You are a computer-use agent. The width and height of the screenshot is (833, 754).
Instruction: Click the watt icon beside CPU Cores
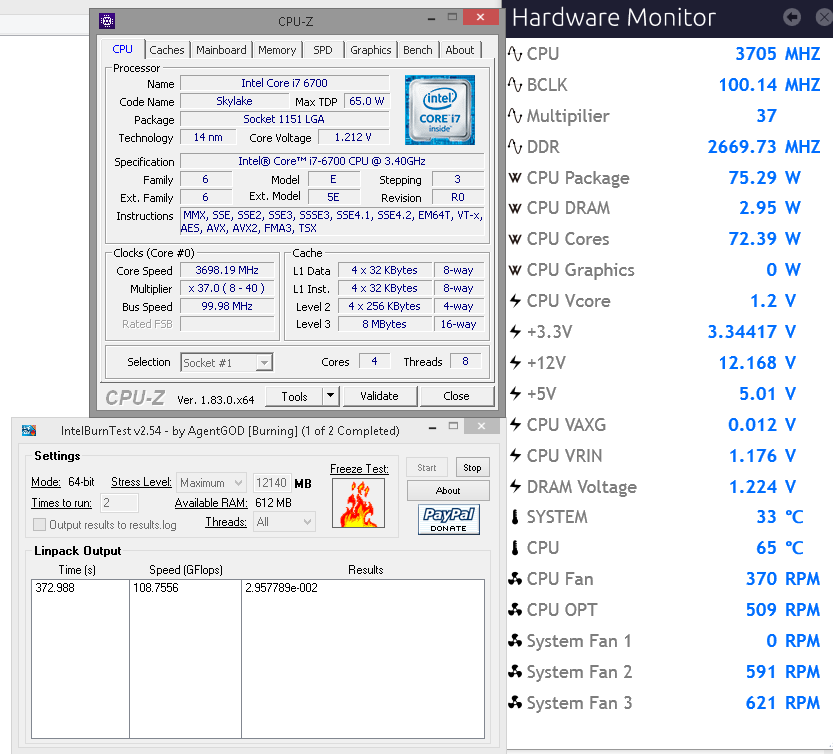515,239
